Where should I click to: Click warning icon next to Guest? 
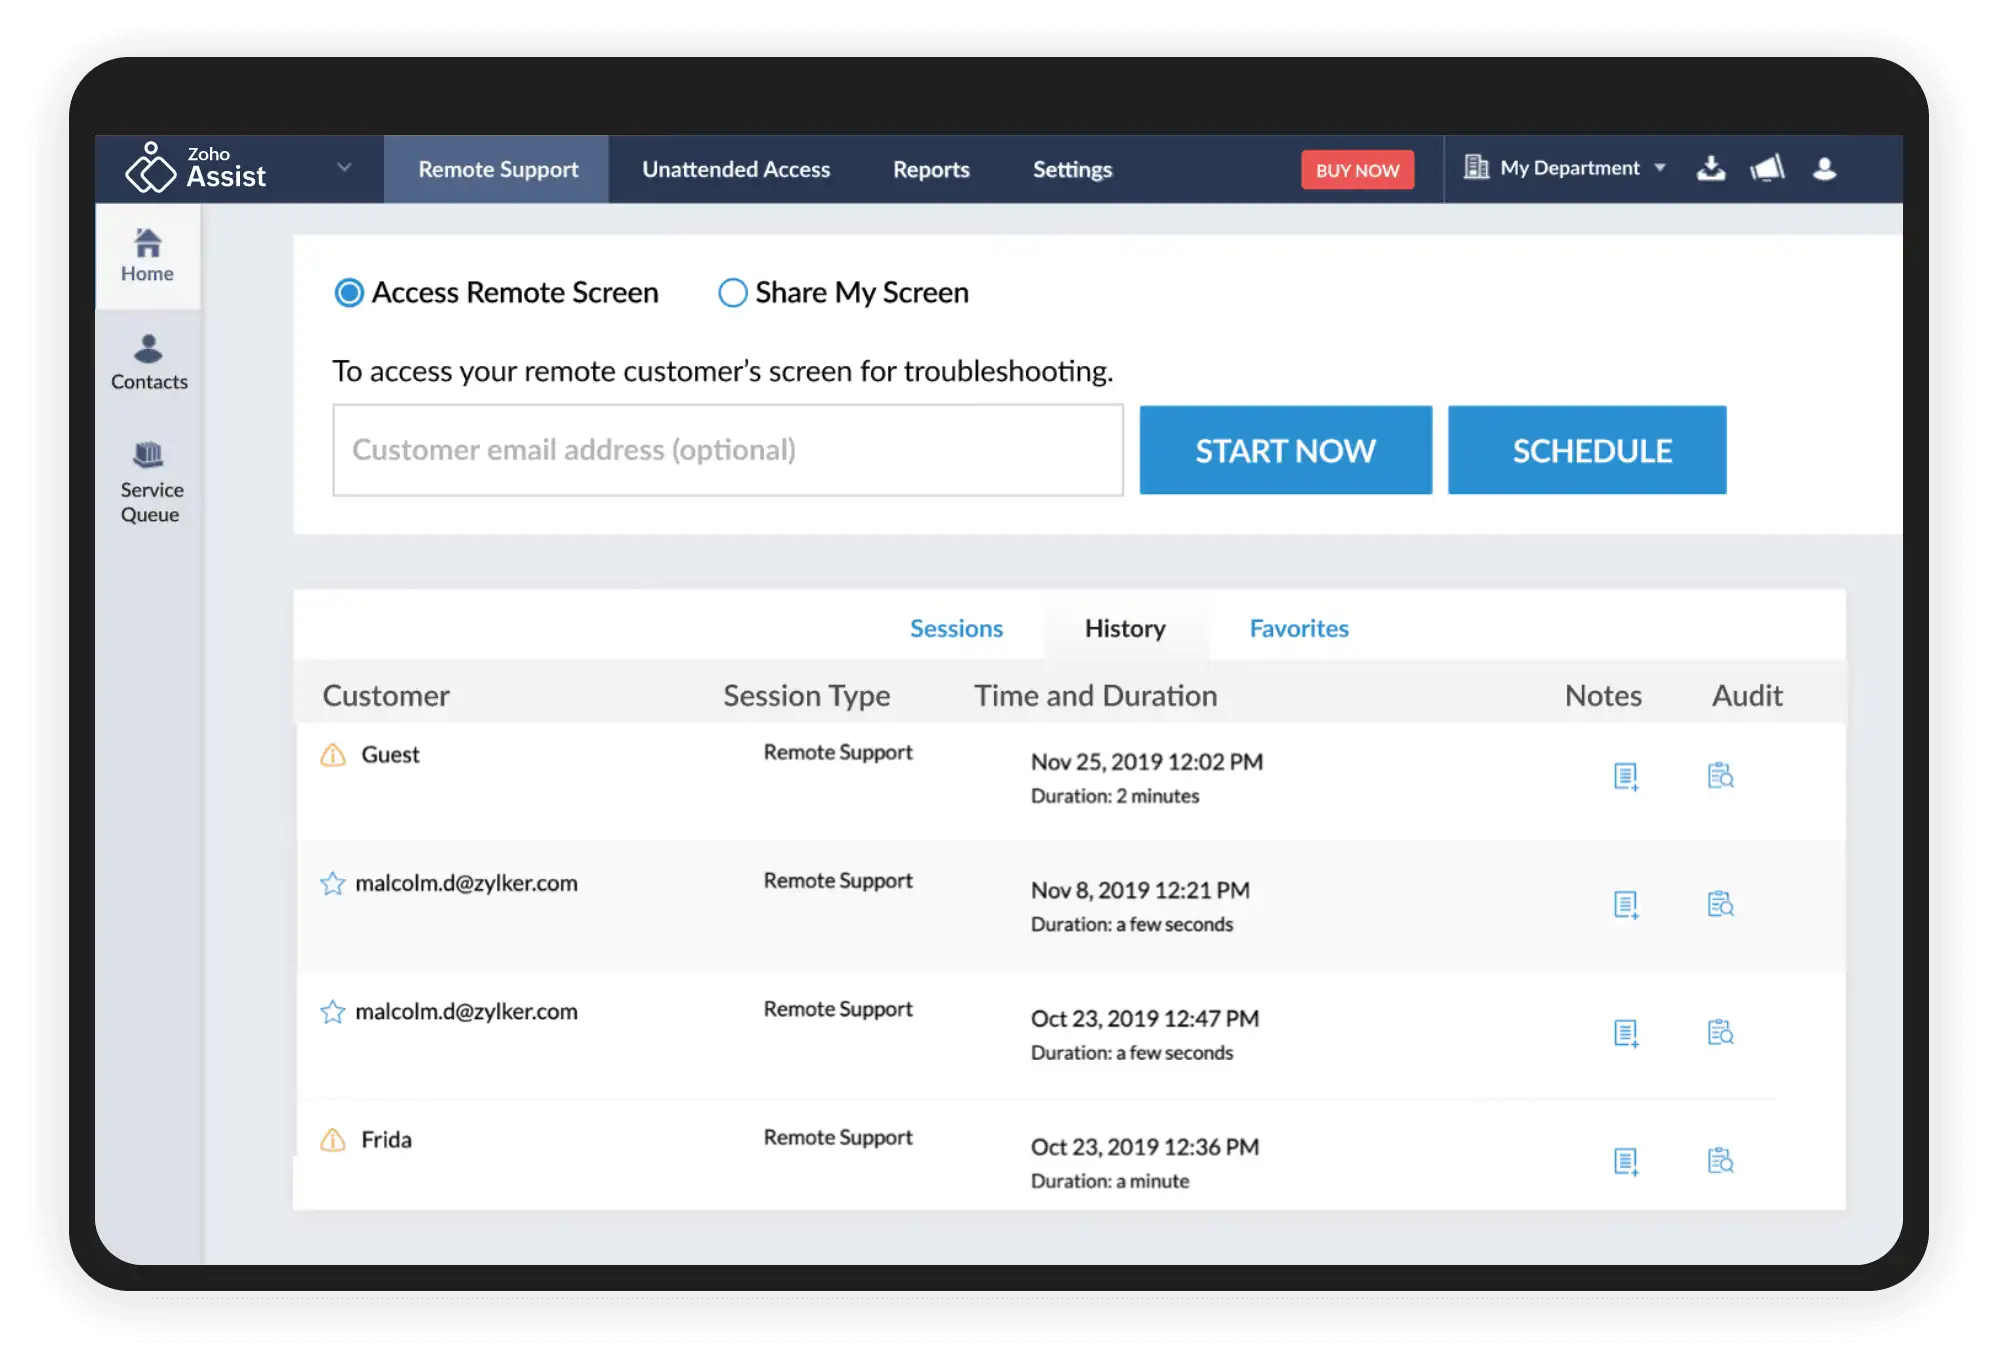click(333, 755)
